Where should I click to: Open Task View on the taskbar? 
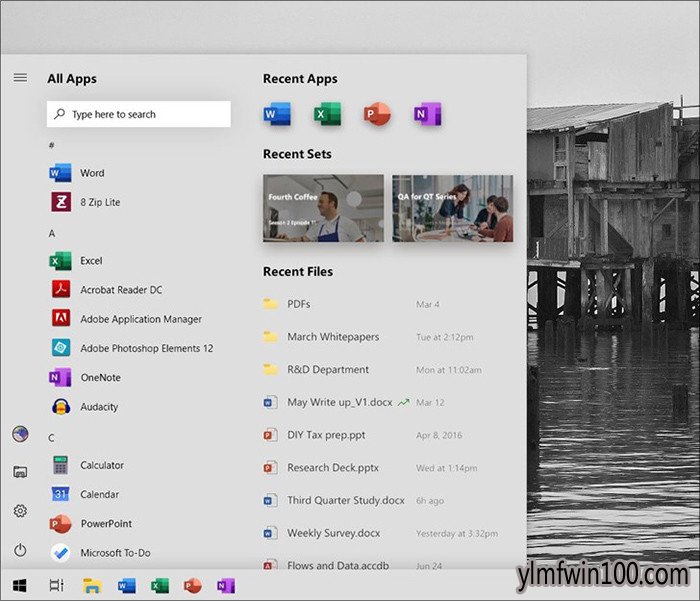pyautogui.click(x=57, y=585)
